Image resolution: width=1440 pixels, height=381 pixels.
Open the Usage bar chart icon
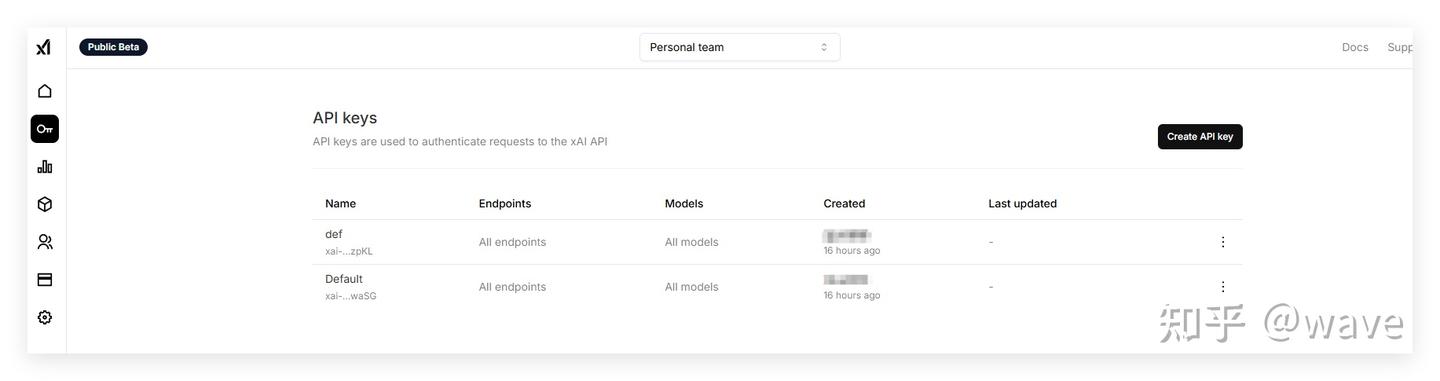pyautogui.click(x=45, y=166)
